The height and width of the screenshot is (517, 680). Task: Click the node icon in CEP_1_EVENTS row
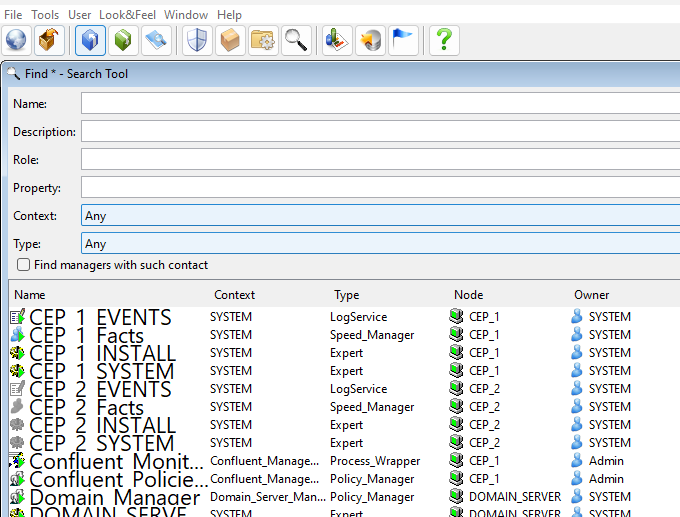[x=456, y=316]
